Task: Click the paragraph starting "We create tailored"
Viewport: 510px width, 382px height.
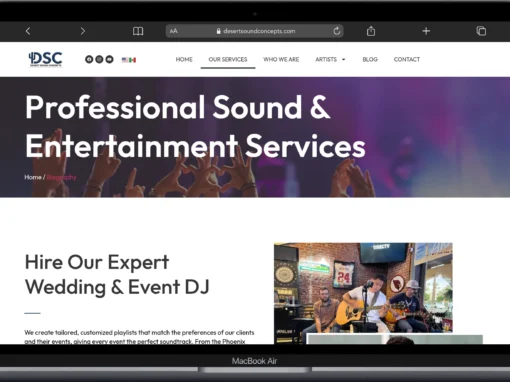Action: (x=139, y=337)
